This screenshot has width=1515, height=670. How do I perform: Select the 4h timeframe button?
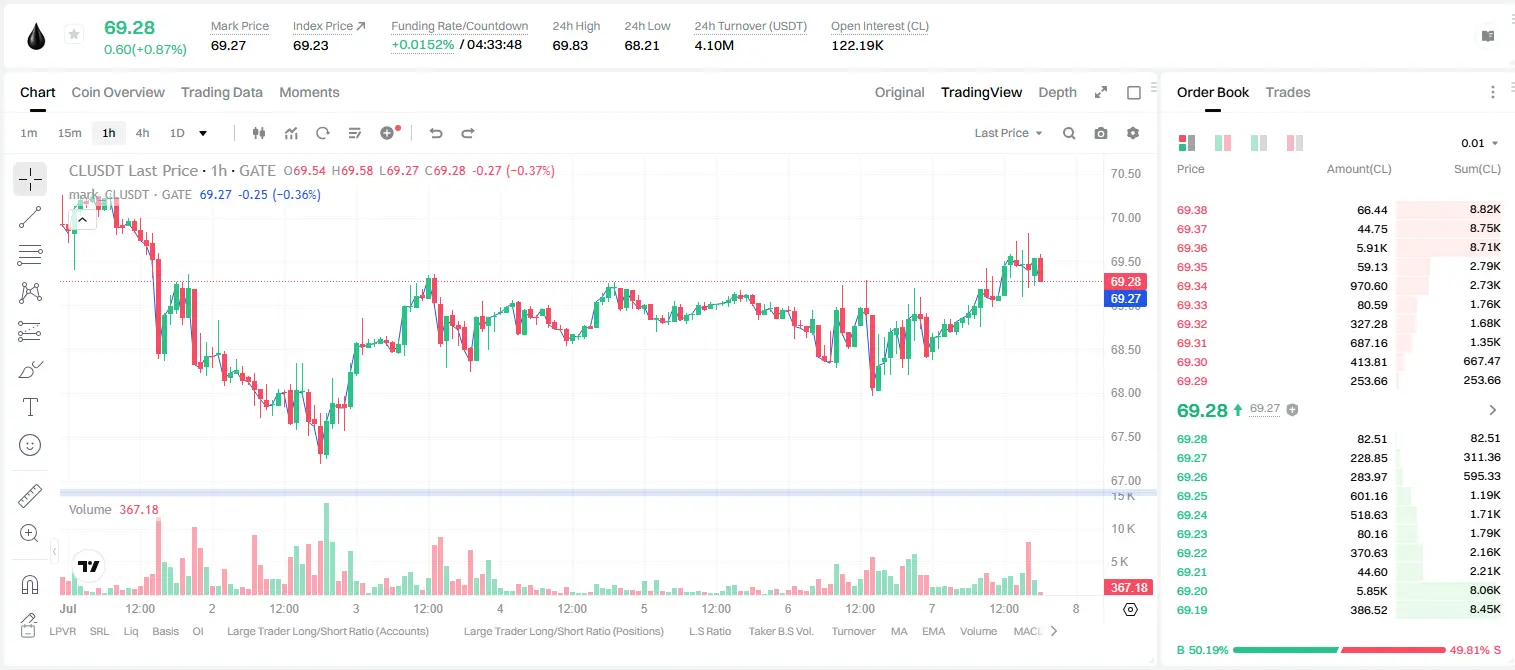point(142,133)
